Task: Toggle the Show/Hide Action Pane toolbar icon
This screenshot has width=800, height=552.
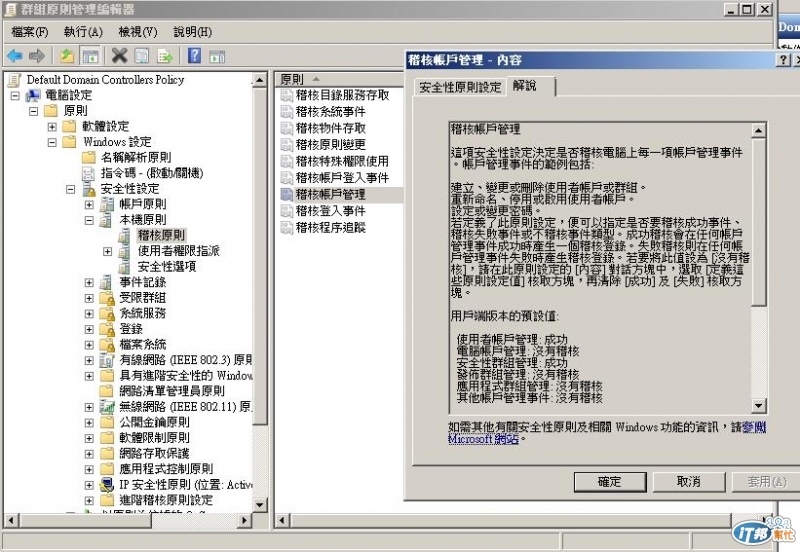Action: [217, 56]
